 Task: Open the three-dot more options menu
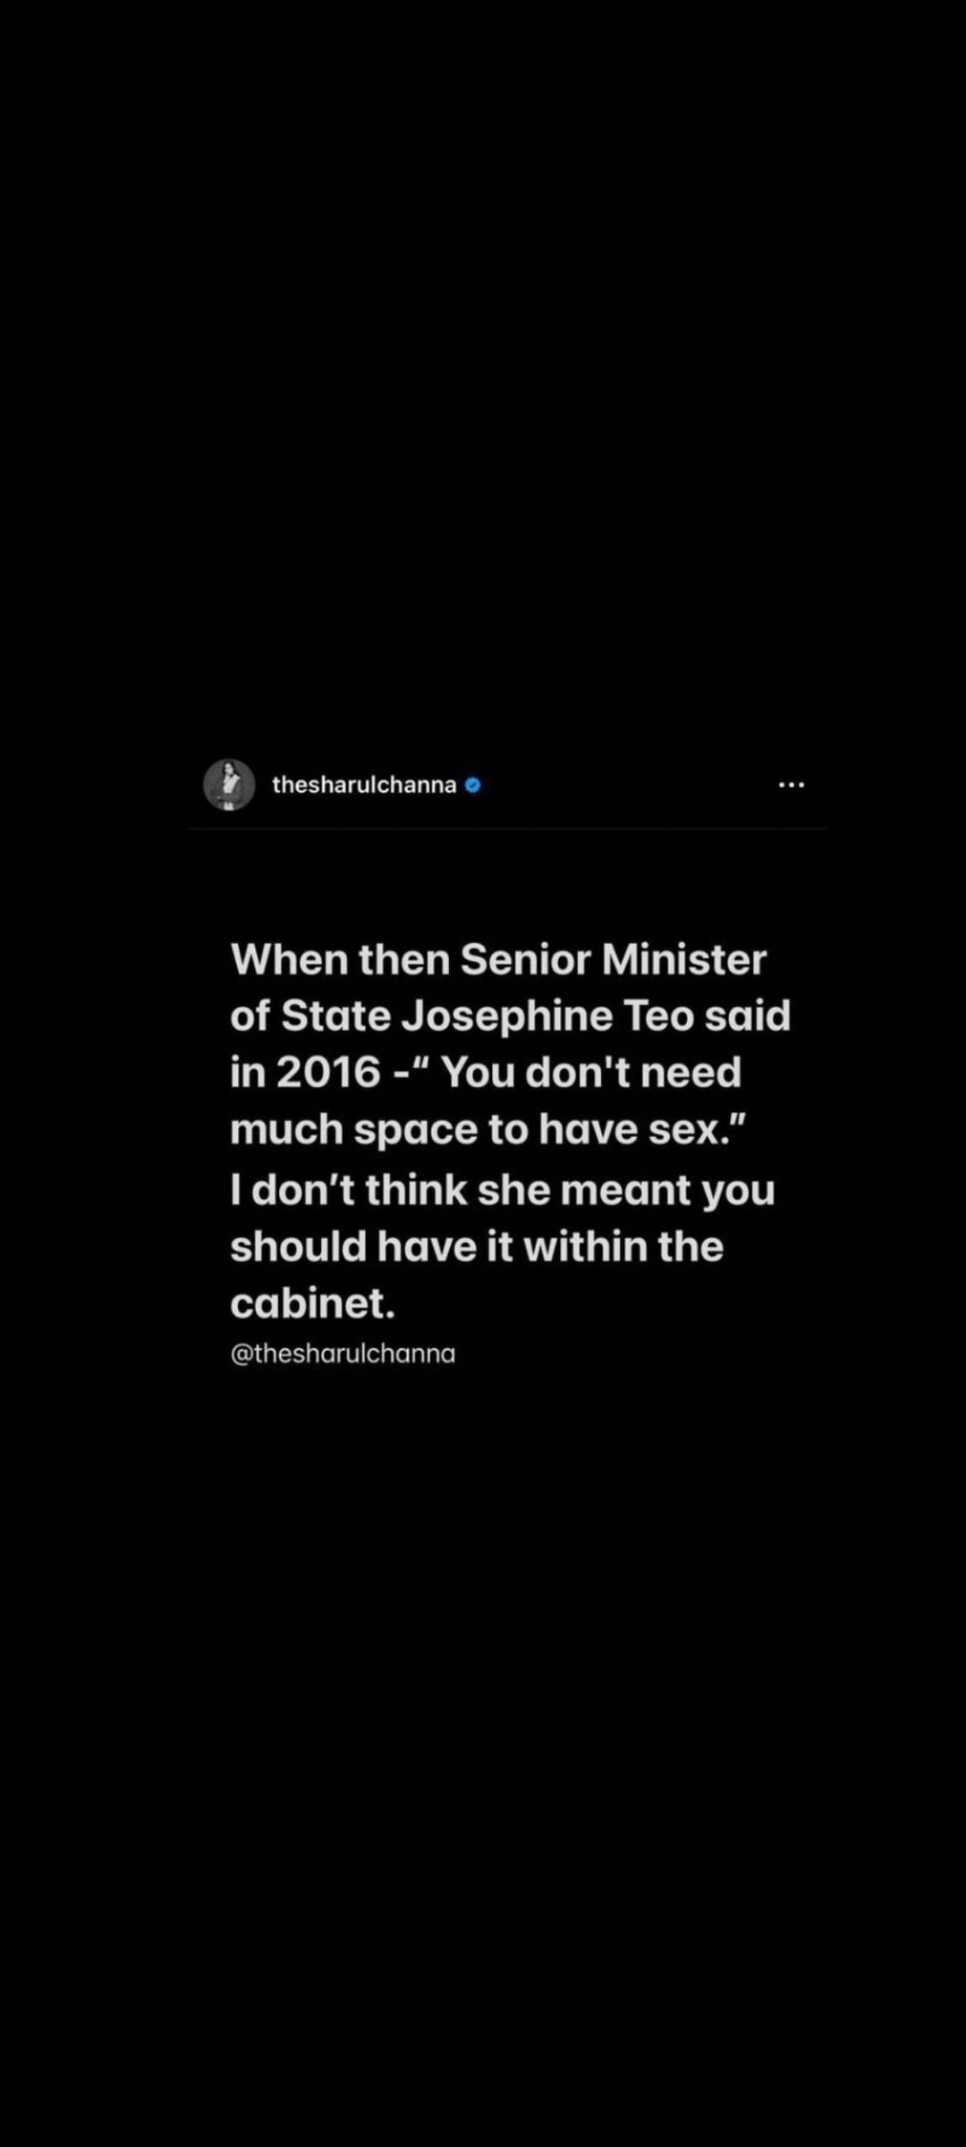click(791, 785)
